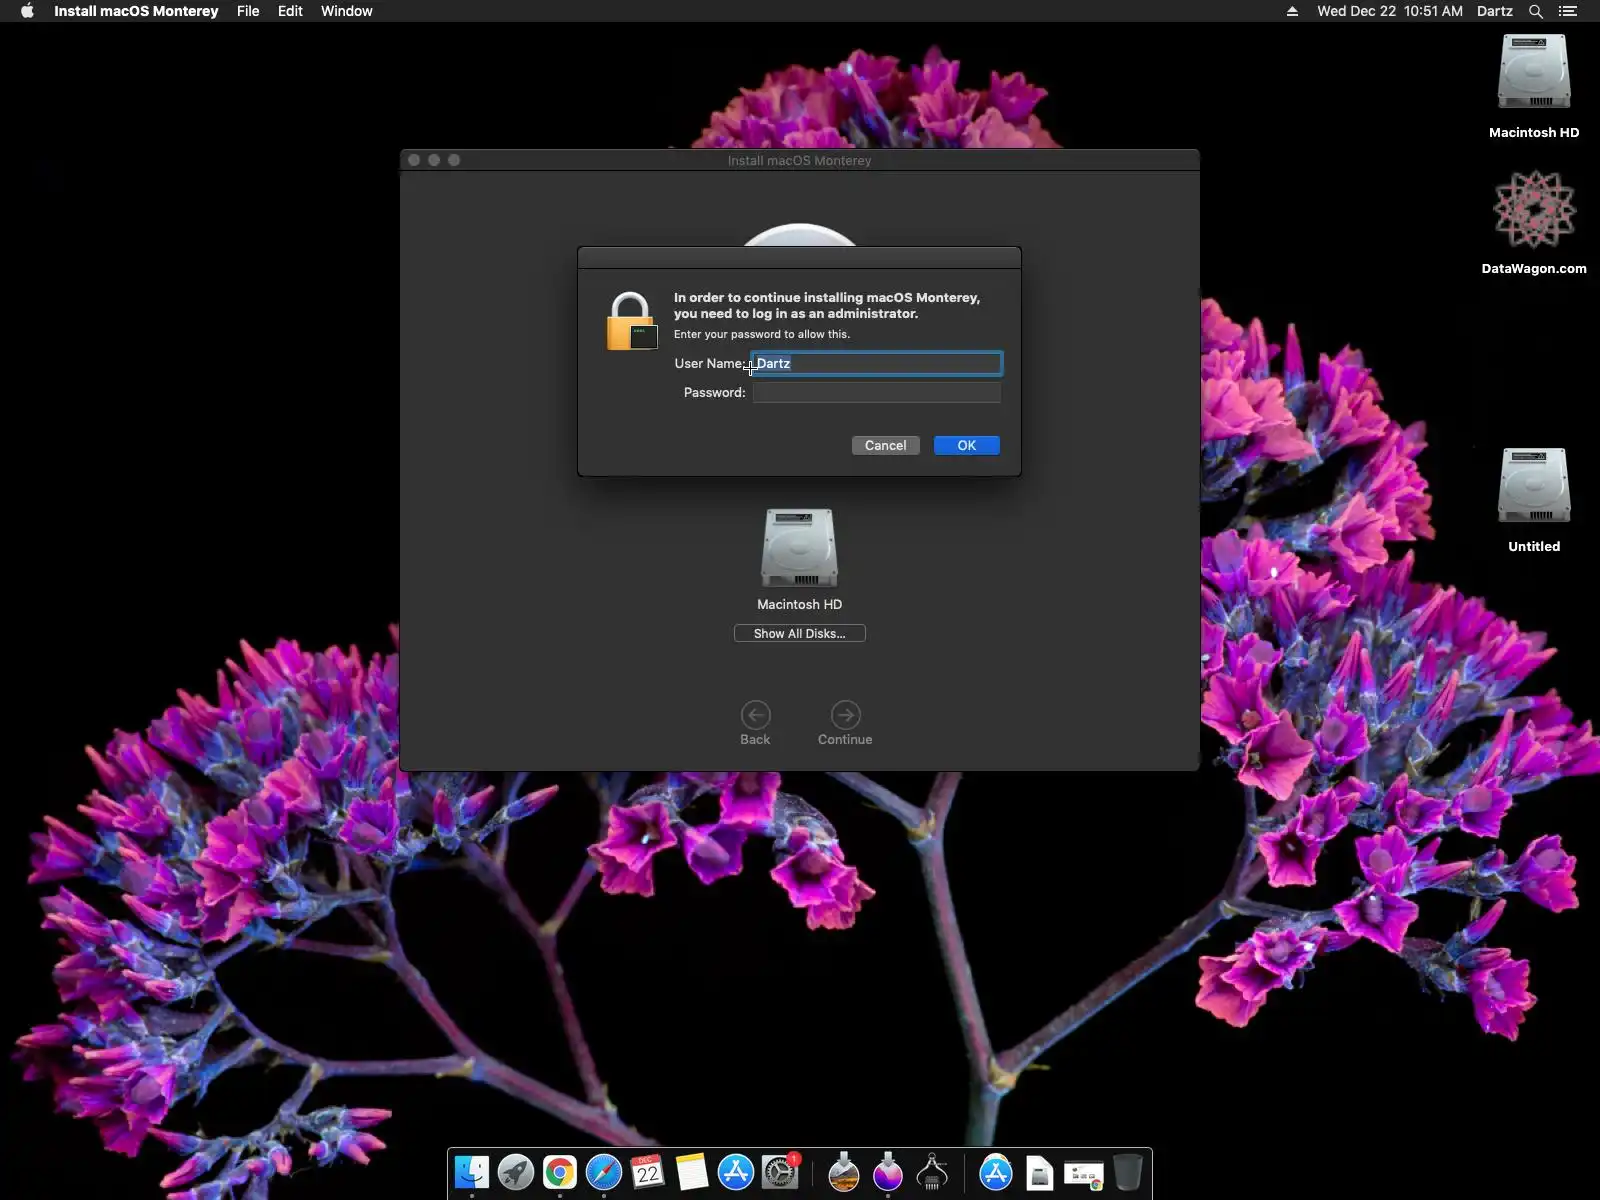The height and width of the screenshot is (1200, 1600).
Task: Go Back in the installer window
Action: pyautogui.click(x=755, y=723)
